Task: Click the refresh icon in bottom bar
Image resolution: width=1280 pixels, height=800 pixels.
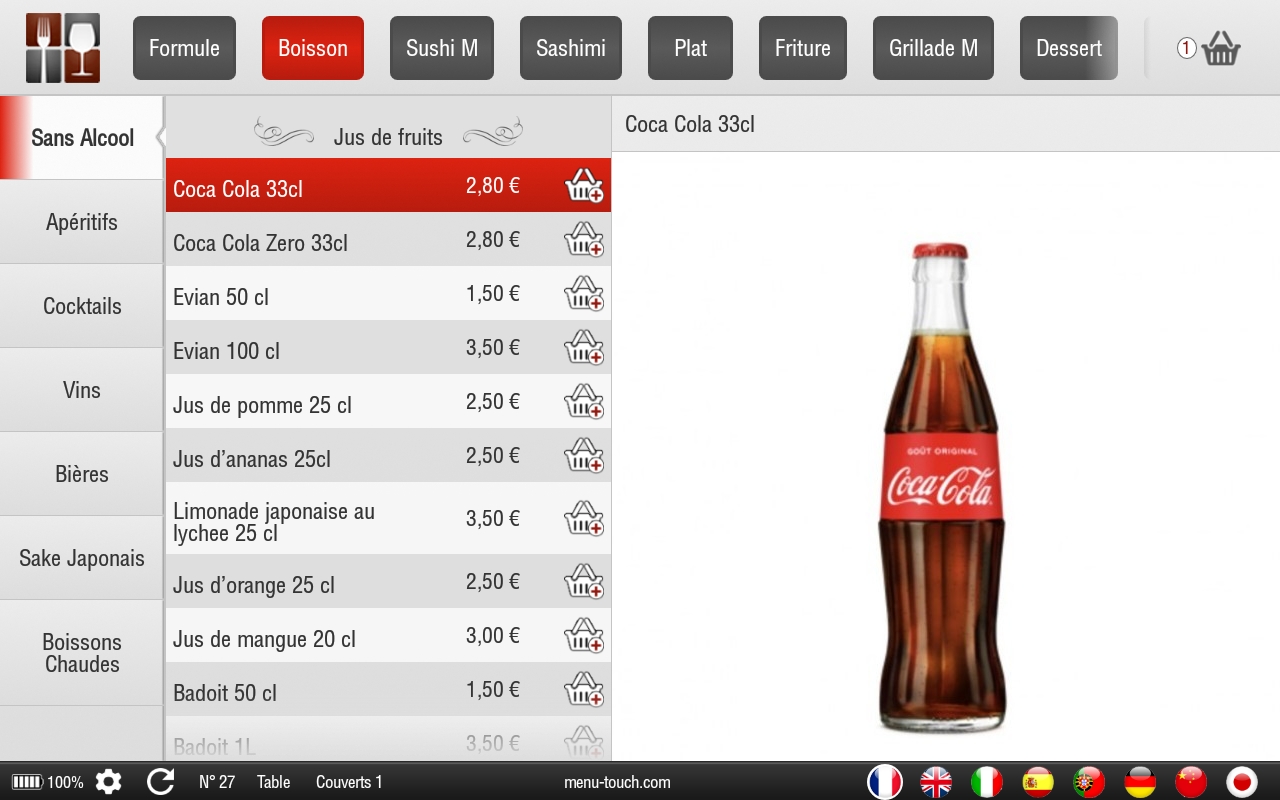Action: (x=160, y=782)
